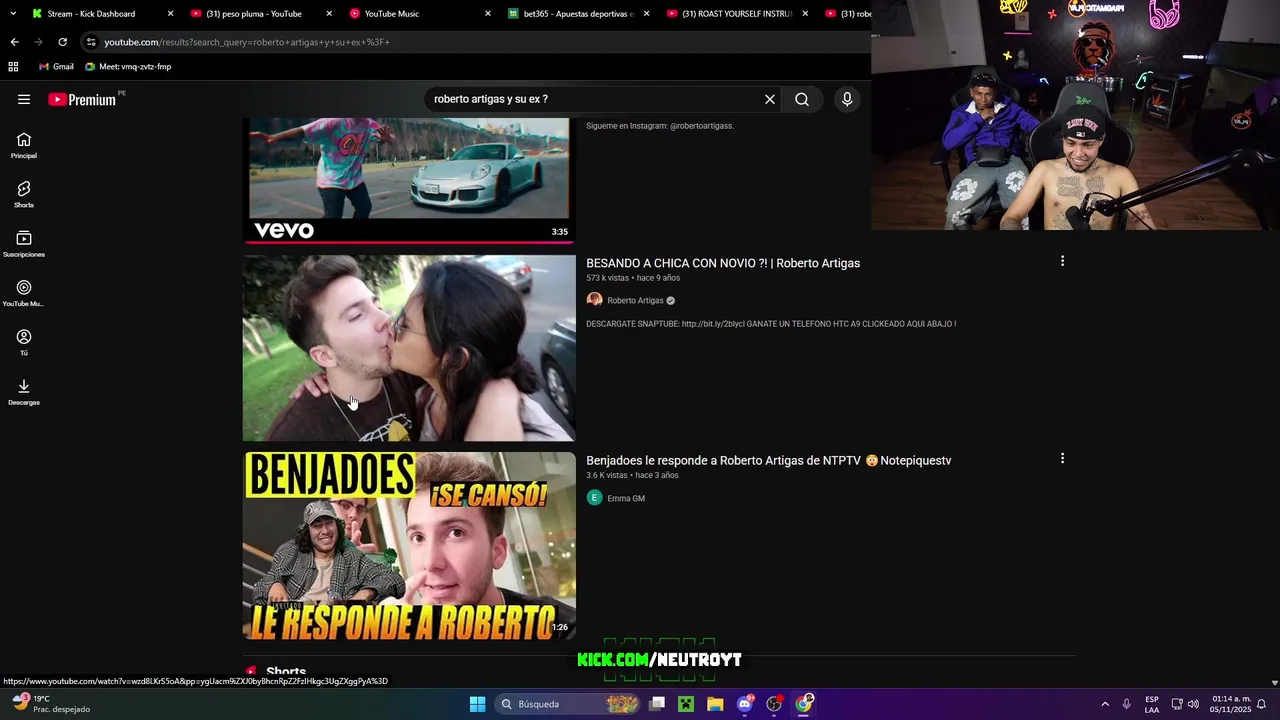Open BESANDO A CHICA CON NOVIO thumbnail
The height and width of the screenshot is (720, 1280).
(409, 348)
